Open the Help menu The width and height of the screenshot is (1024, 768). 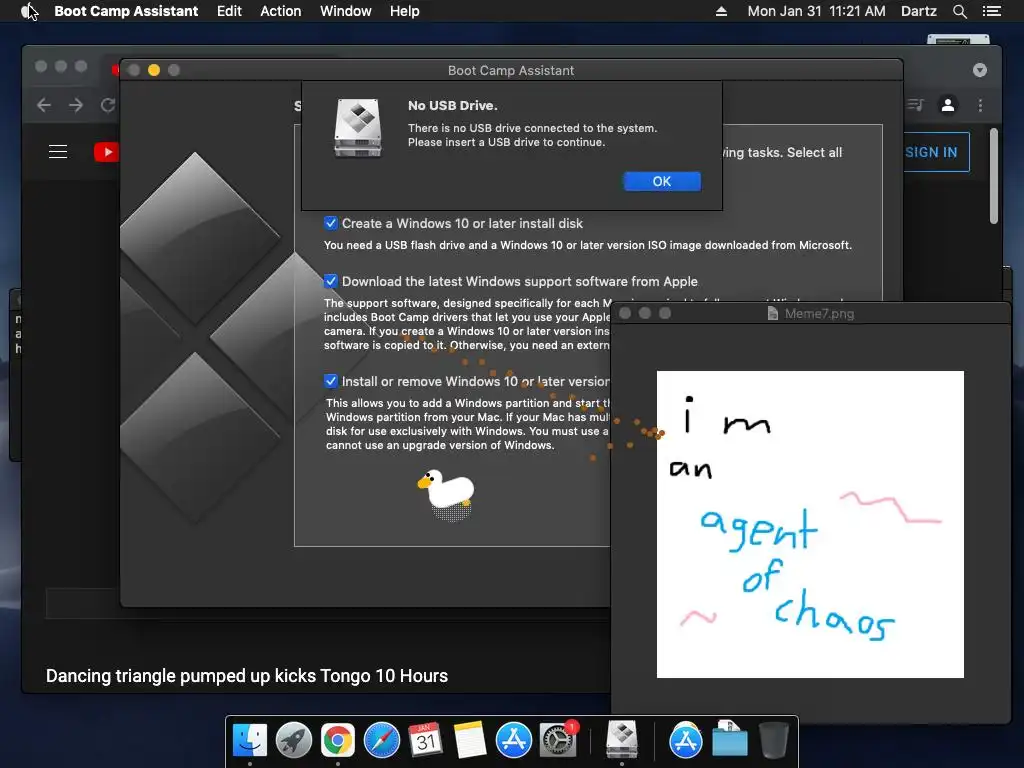point(404,11)
